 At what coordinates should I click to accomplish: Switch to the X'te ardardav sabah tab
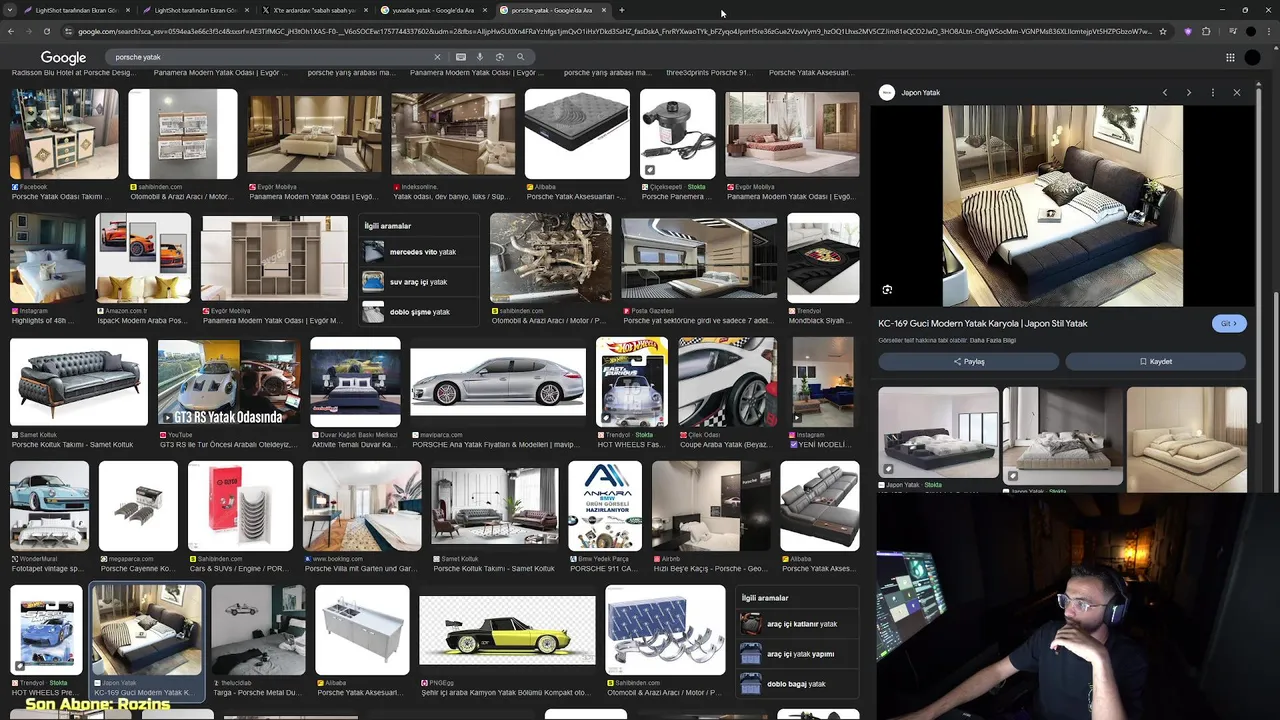click(314, 10)
